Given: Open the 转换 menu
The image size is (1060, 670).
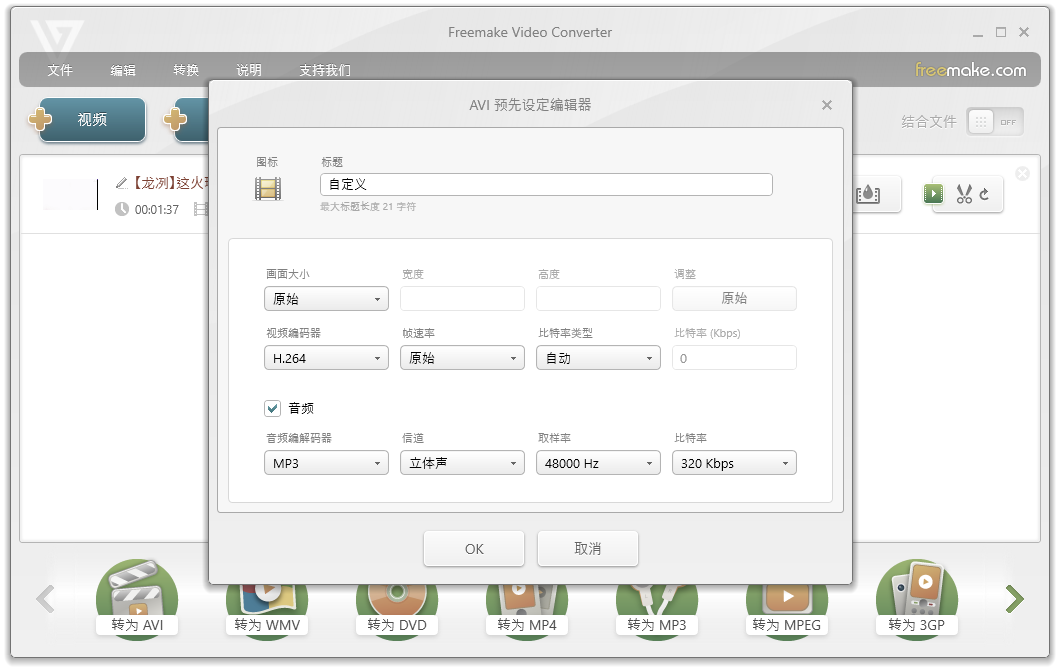Looking at the screenshot, I should (185, 70).
